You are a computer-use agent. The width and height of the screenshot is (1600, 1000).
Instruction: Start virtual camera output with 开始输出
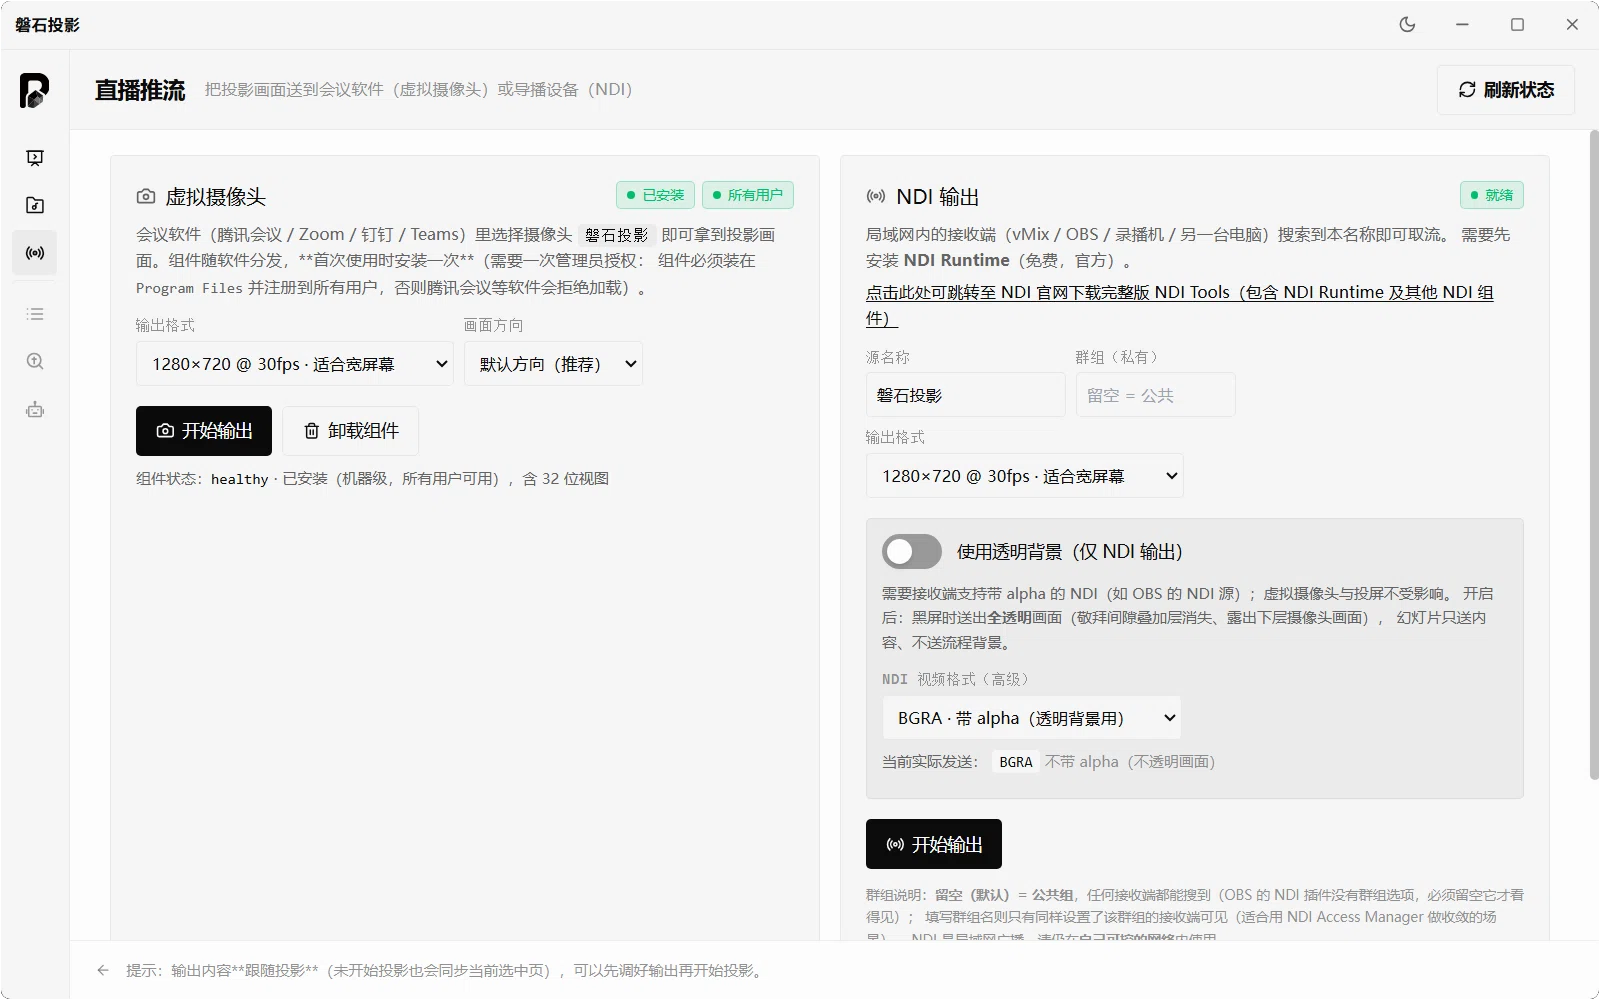(x=204, y=431)
